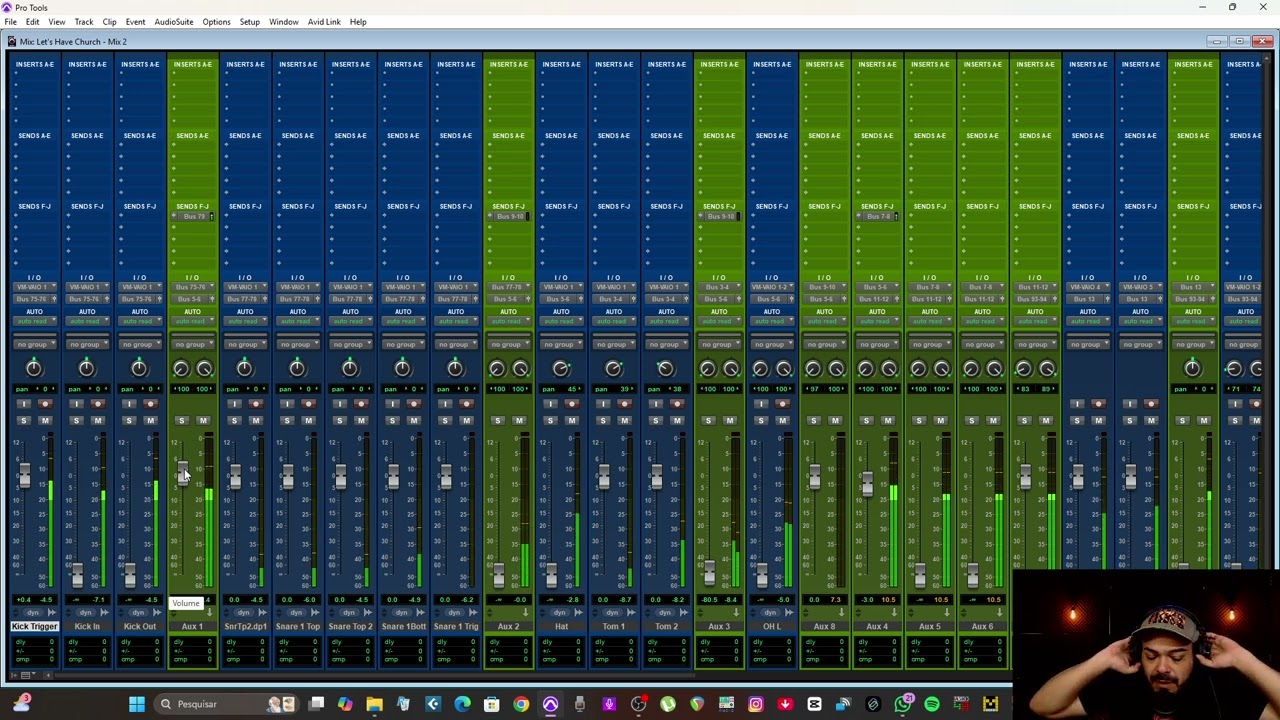The image size is (1280, 720).
Task: Open Tom 1 group selector
Action: [614, 344]
